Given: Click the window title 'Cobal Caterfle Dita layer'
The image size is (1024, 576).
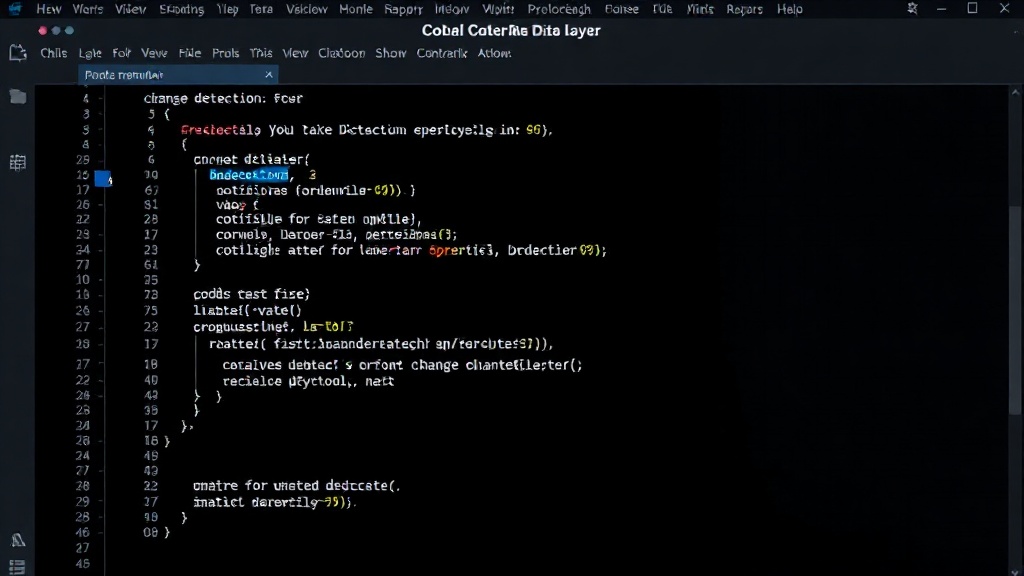Looking at the screenshot, I should tap(511, 31).
